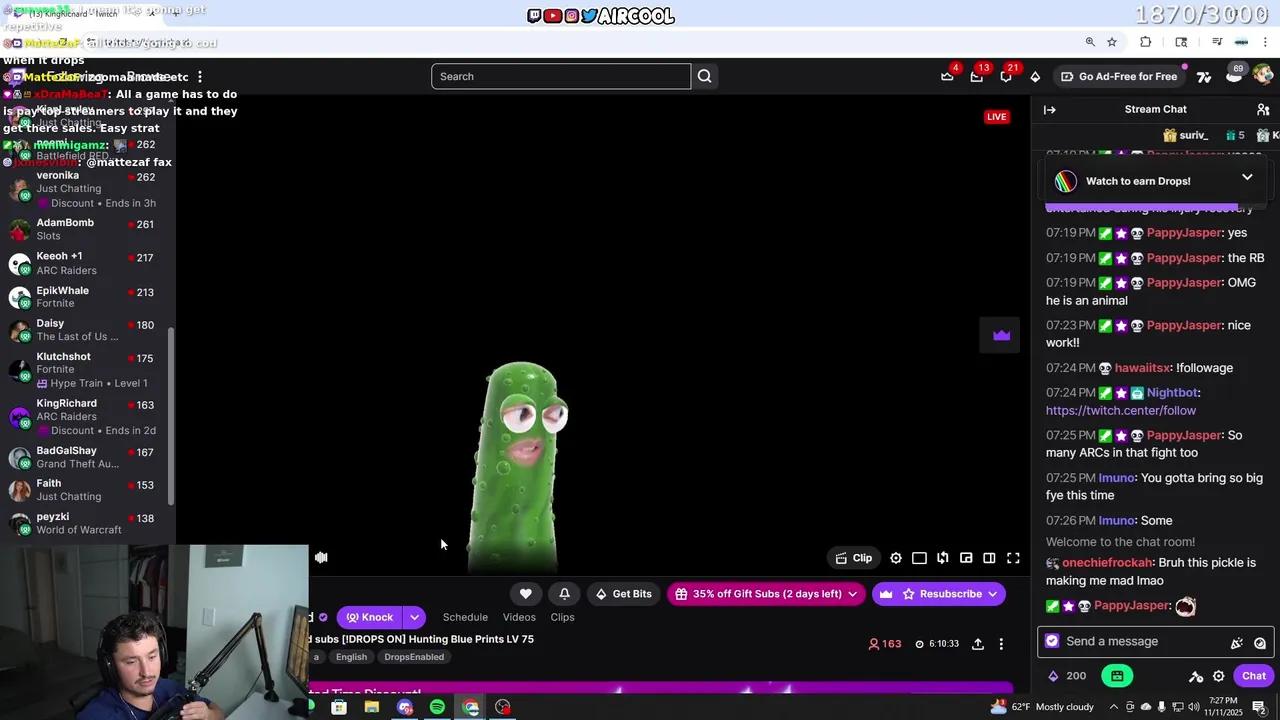Enter fullscreen video mode
The height and width of the screenshot is (720, 1280).
pos(1013,558)
